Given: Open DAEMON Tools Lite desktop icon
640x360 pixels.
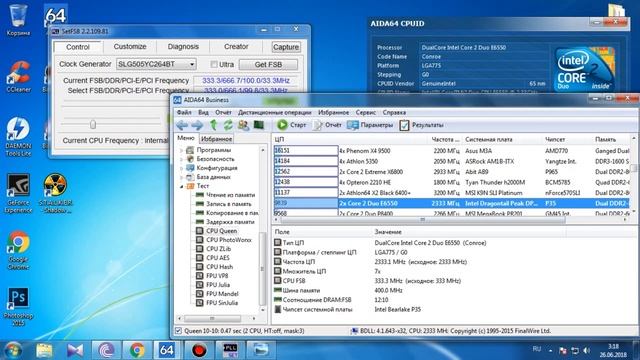Looking at the screenshot, I should (x=18, y=137).
